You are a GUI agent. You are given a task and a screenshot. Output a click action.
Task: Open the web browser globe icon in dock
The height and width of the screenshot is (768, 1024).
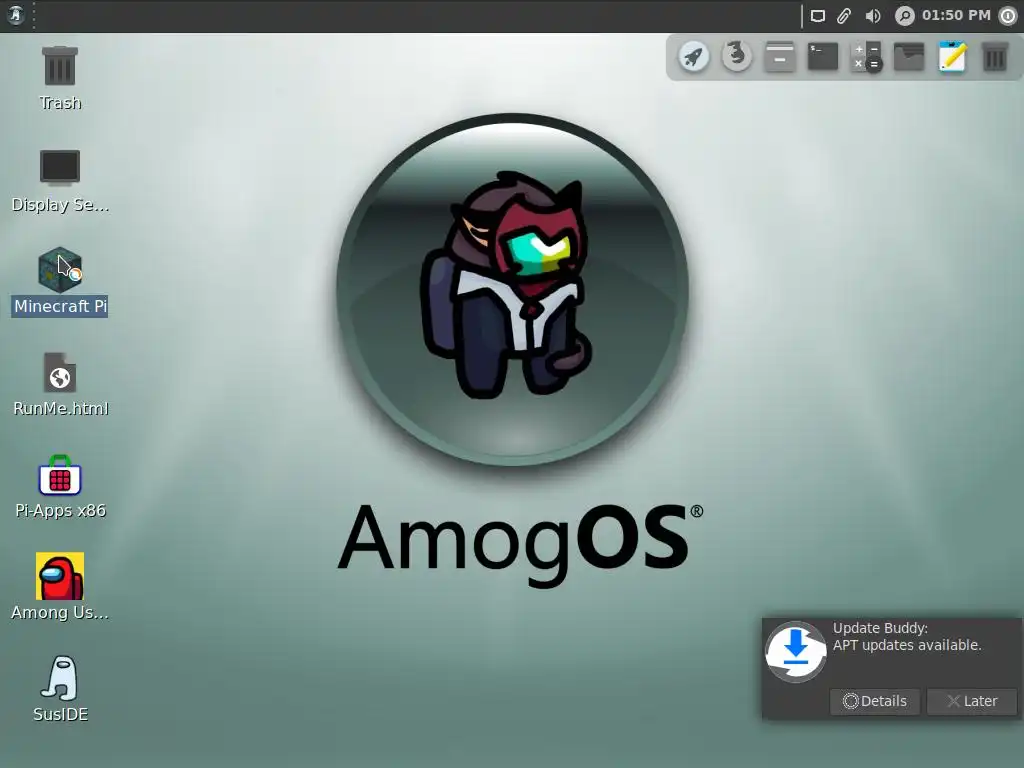(x=737, y=57)
